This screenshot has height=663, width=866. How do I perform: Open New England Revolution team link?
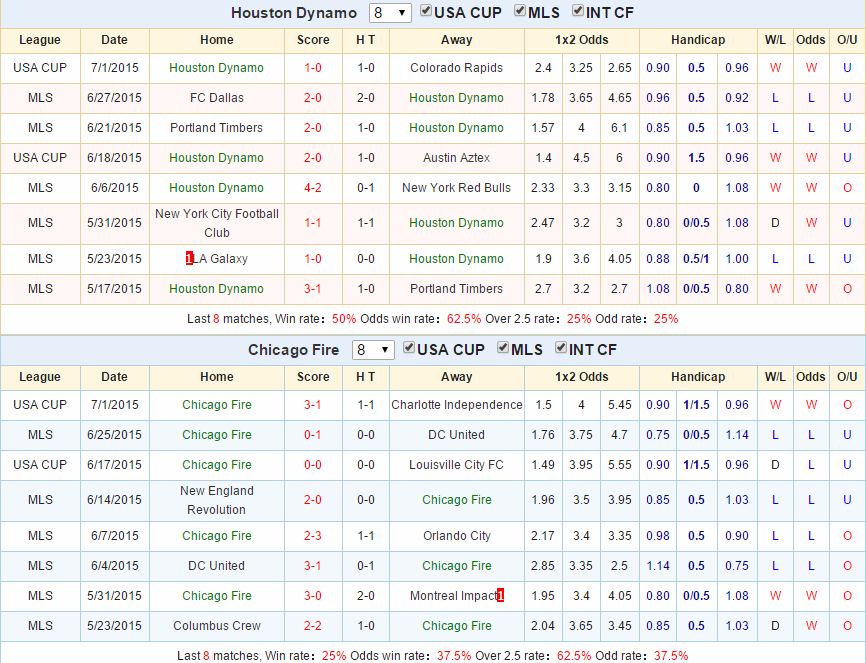[x=216, y=500]
